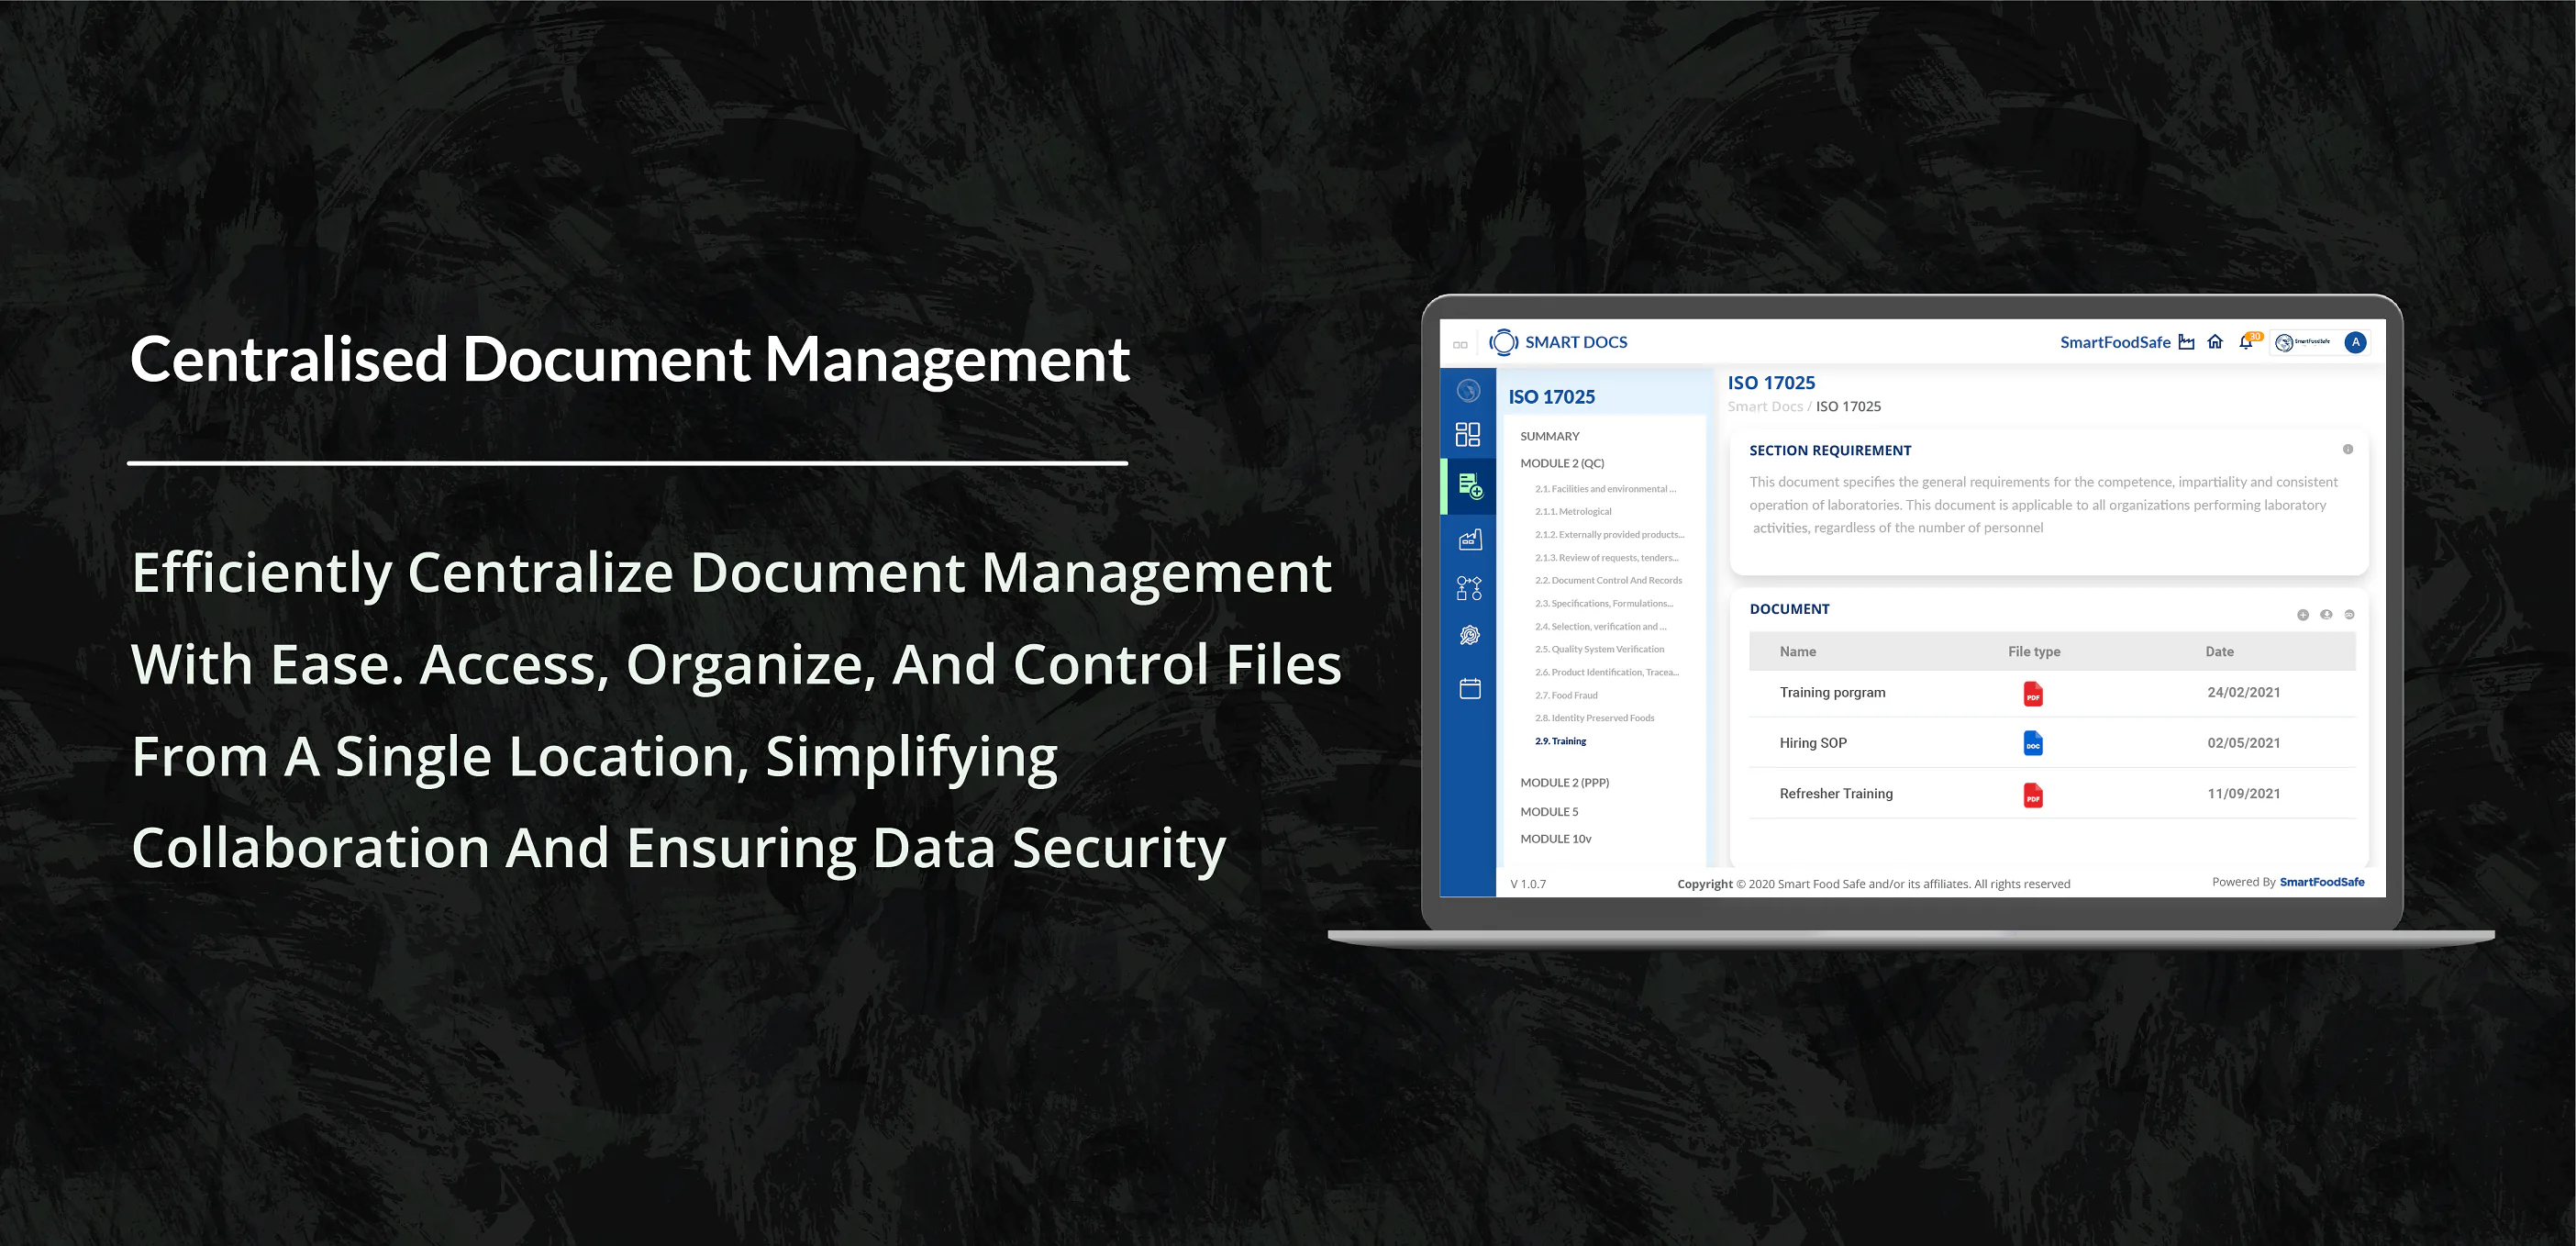
Task: Download documents via cloud download icon
Action: tap(2326, 614)
